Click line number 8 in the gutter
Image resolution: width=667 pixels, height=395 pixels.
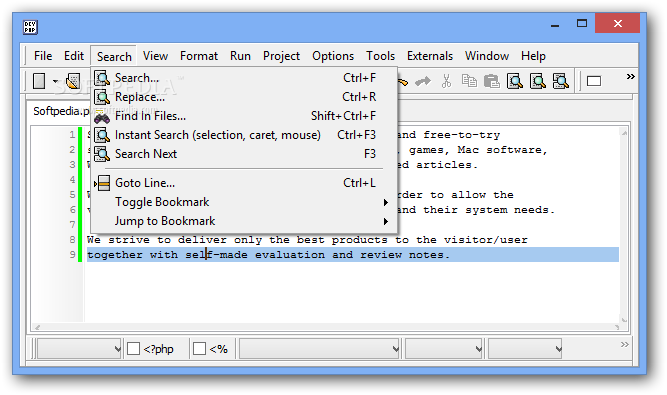(72, 240)
